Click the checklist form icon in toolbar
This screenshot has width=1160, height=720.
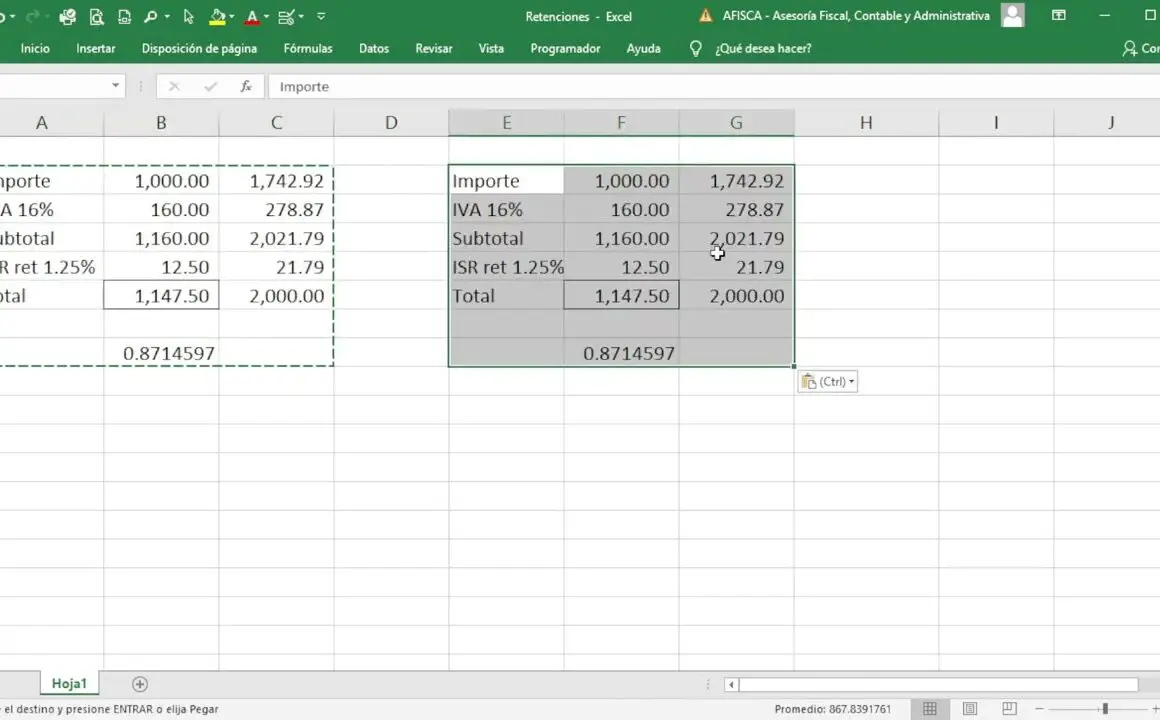[x=286, y=16]
